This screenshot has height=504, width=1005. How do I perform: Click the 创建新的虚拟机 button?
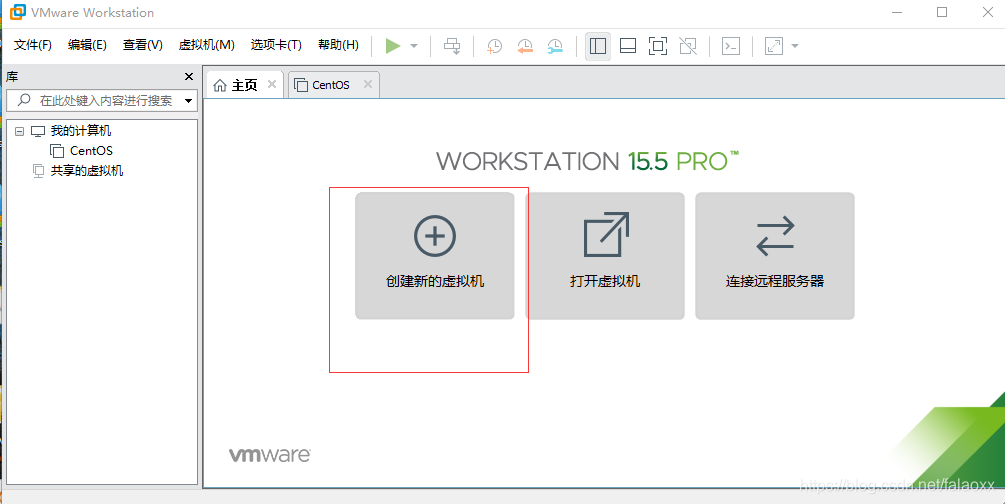coord(435,255)
